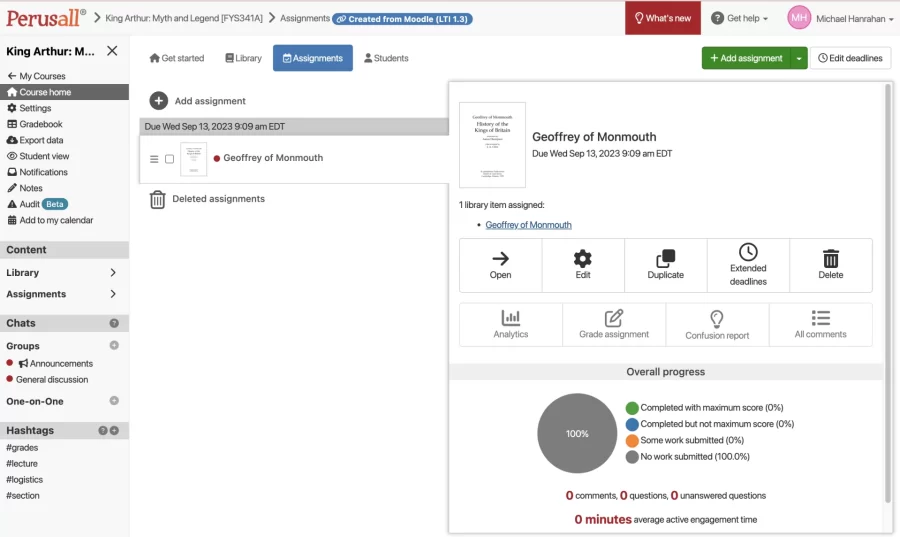The width and height of the screenshot is (900, 537).
Task: Open Grade assignment
Action: tap(614, 325)
